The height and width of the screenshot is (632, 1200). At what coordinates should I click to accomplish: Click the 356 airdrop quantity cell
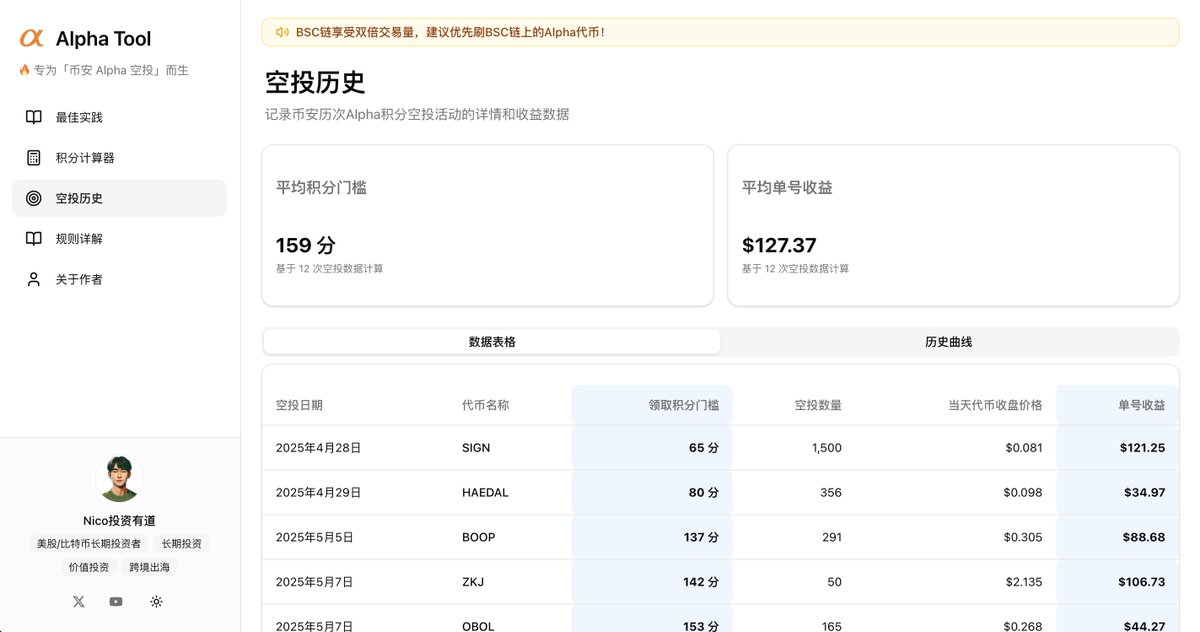[831, 493]
